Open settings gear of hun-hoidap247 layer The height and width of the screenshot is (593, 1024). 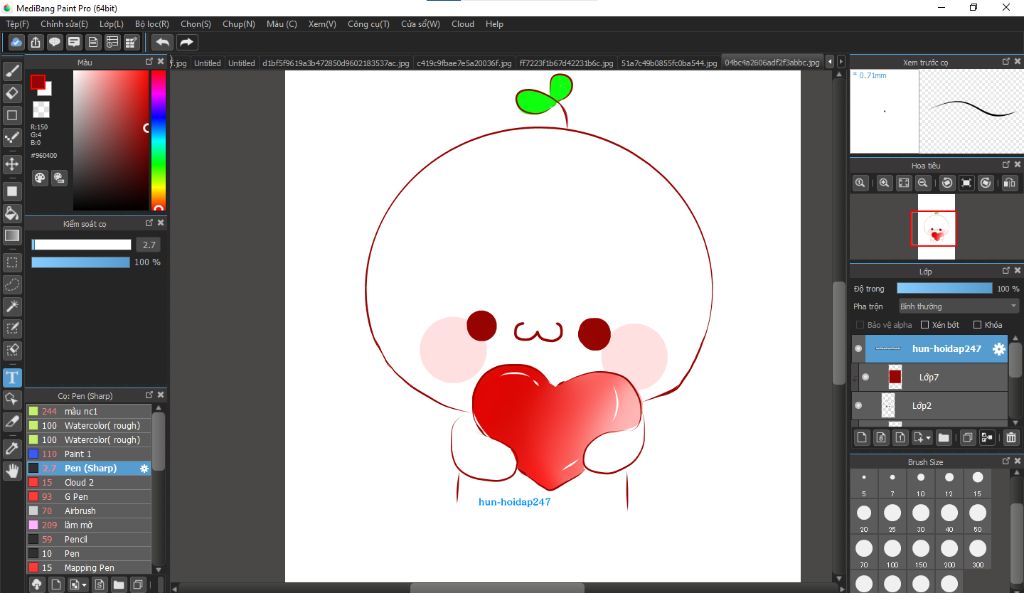pos(999,349)
